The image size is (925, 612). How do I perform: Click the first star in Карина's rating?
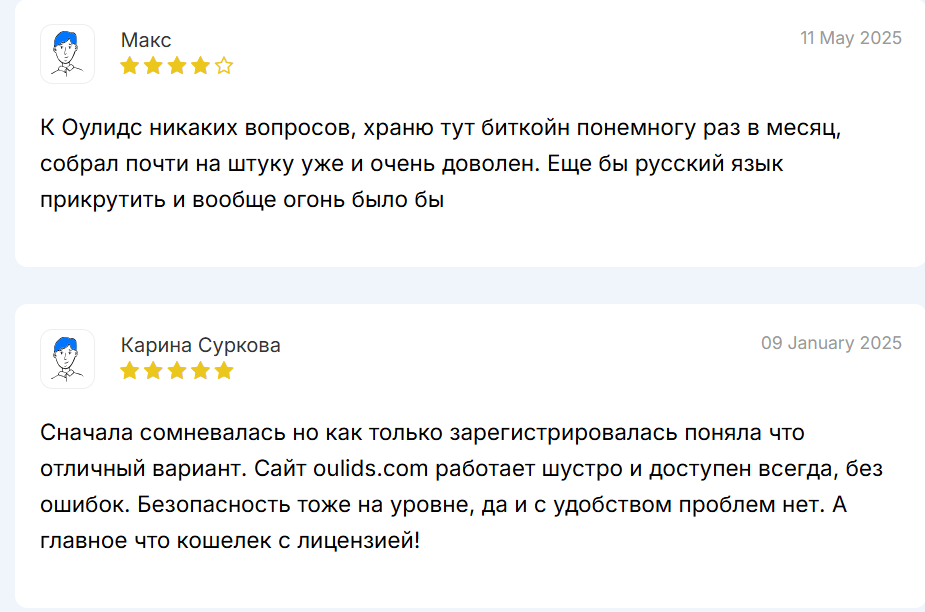130,371
